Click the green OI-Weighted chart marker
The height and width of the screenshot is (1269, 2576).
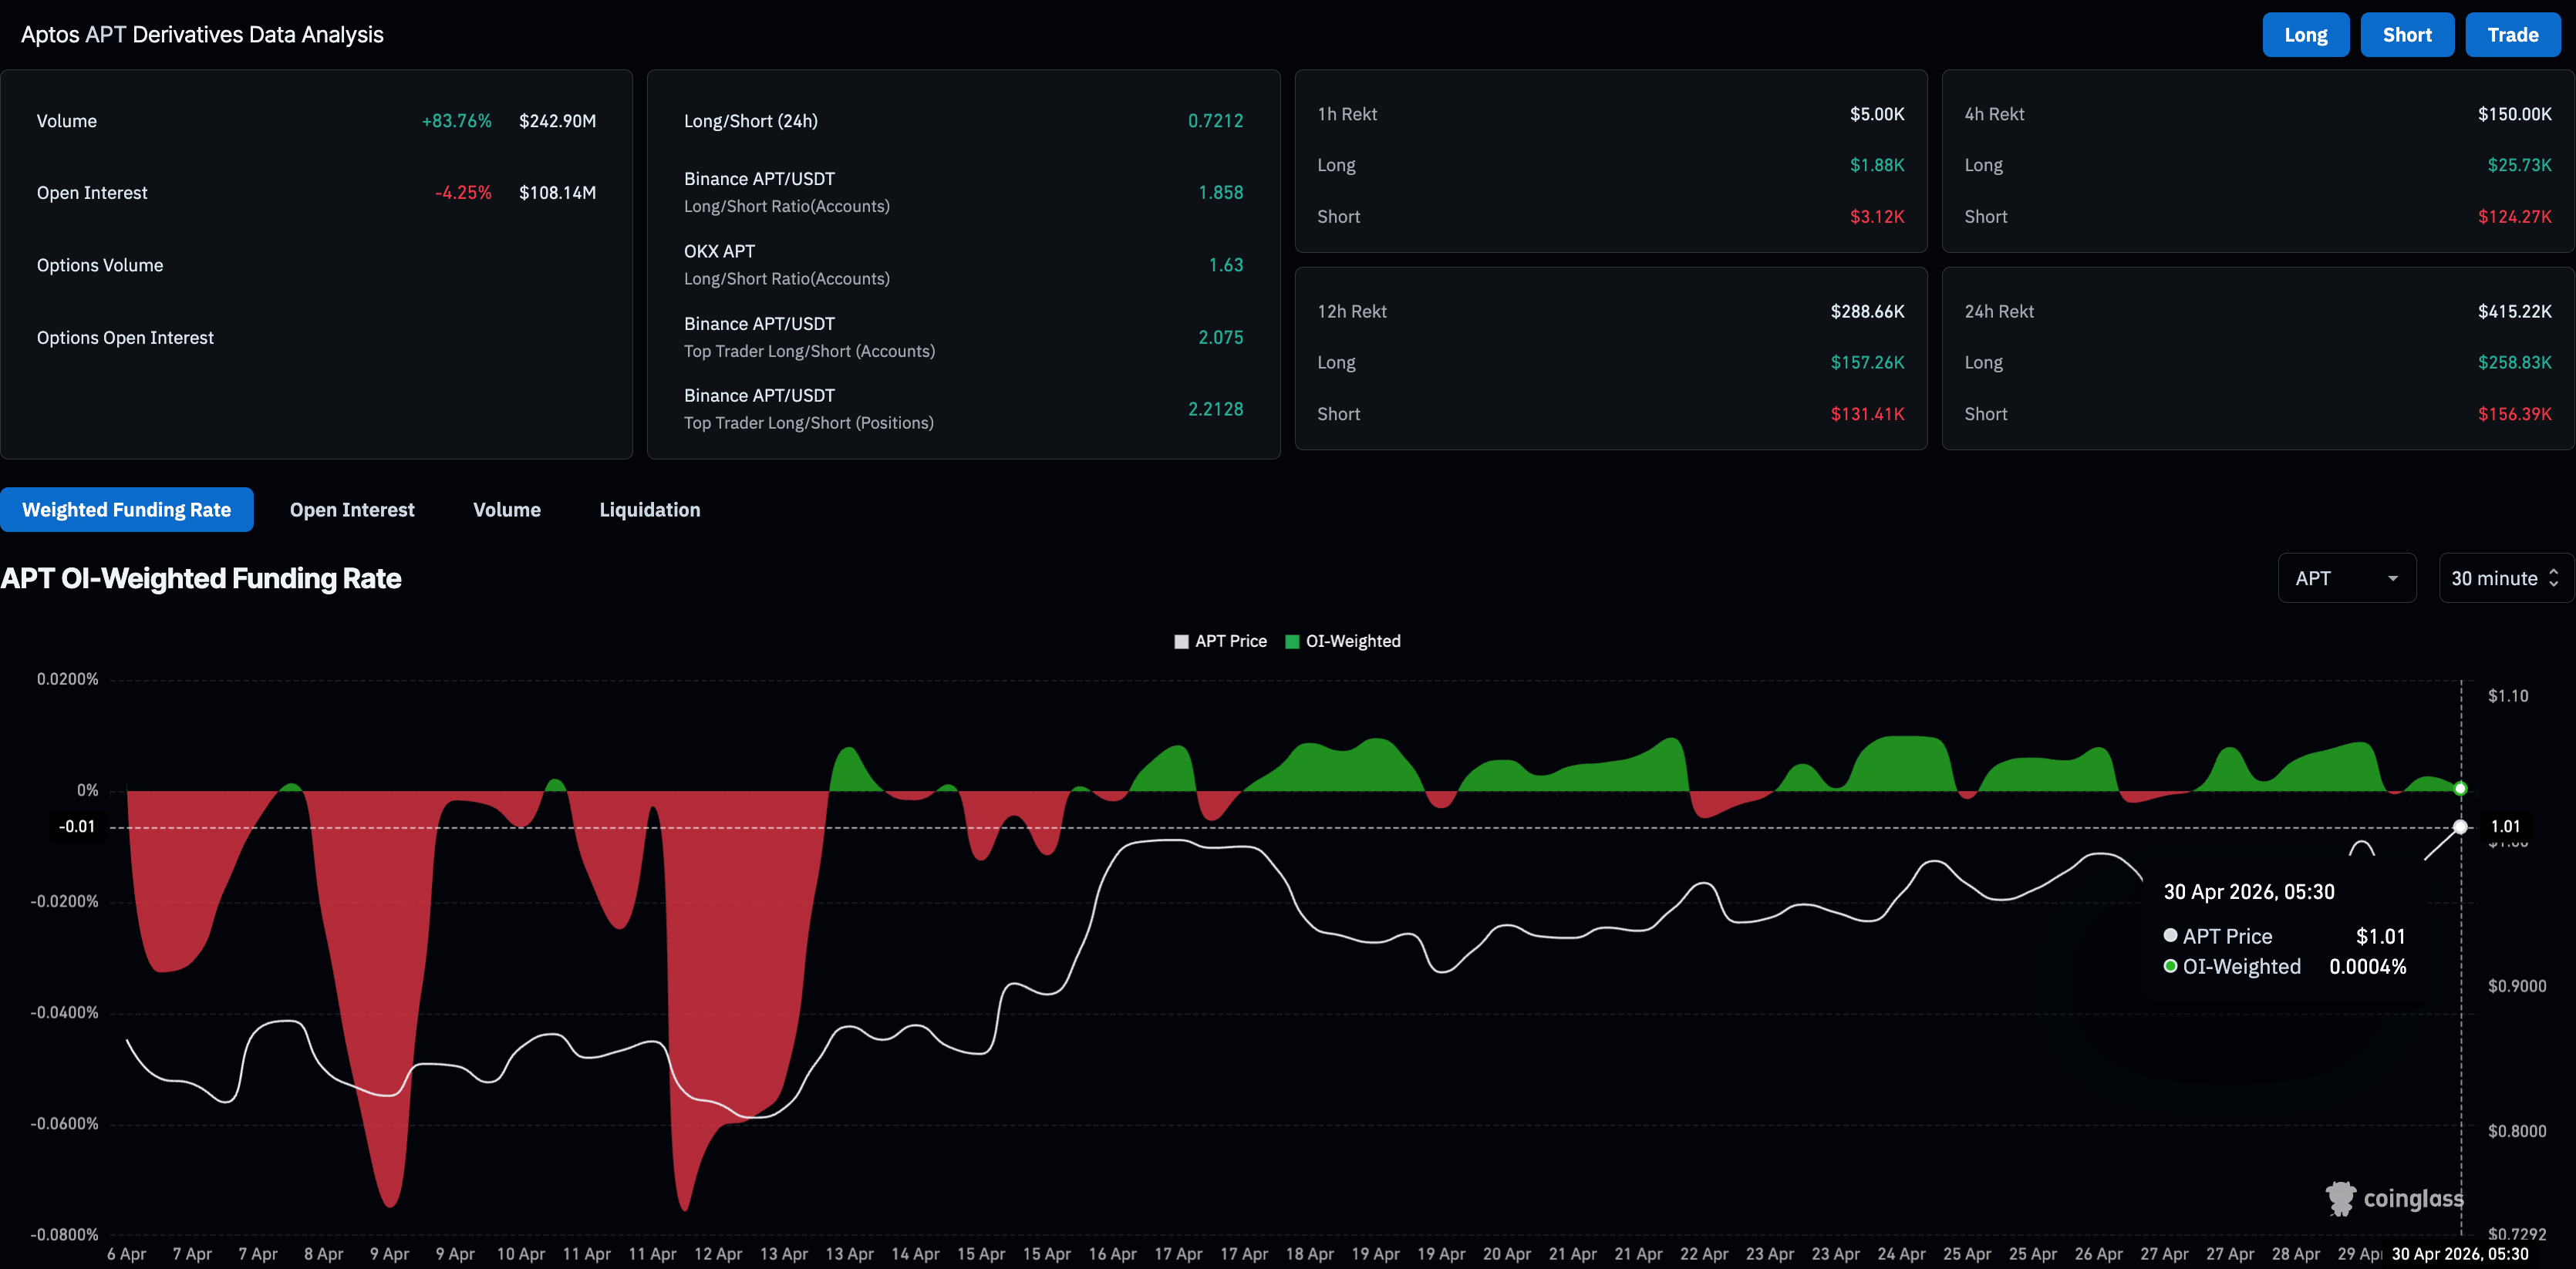2460,789
